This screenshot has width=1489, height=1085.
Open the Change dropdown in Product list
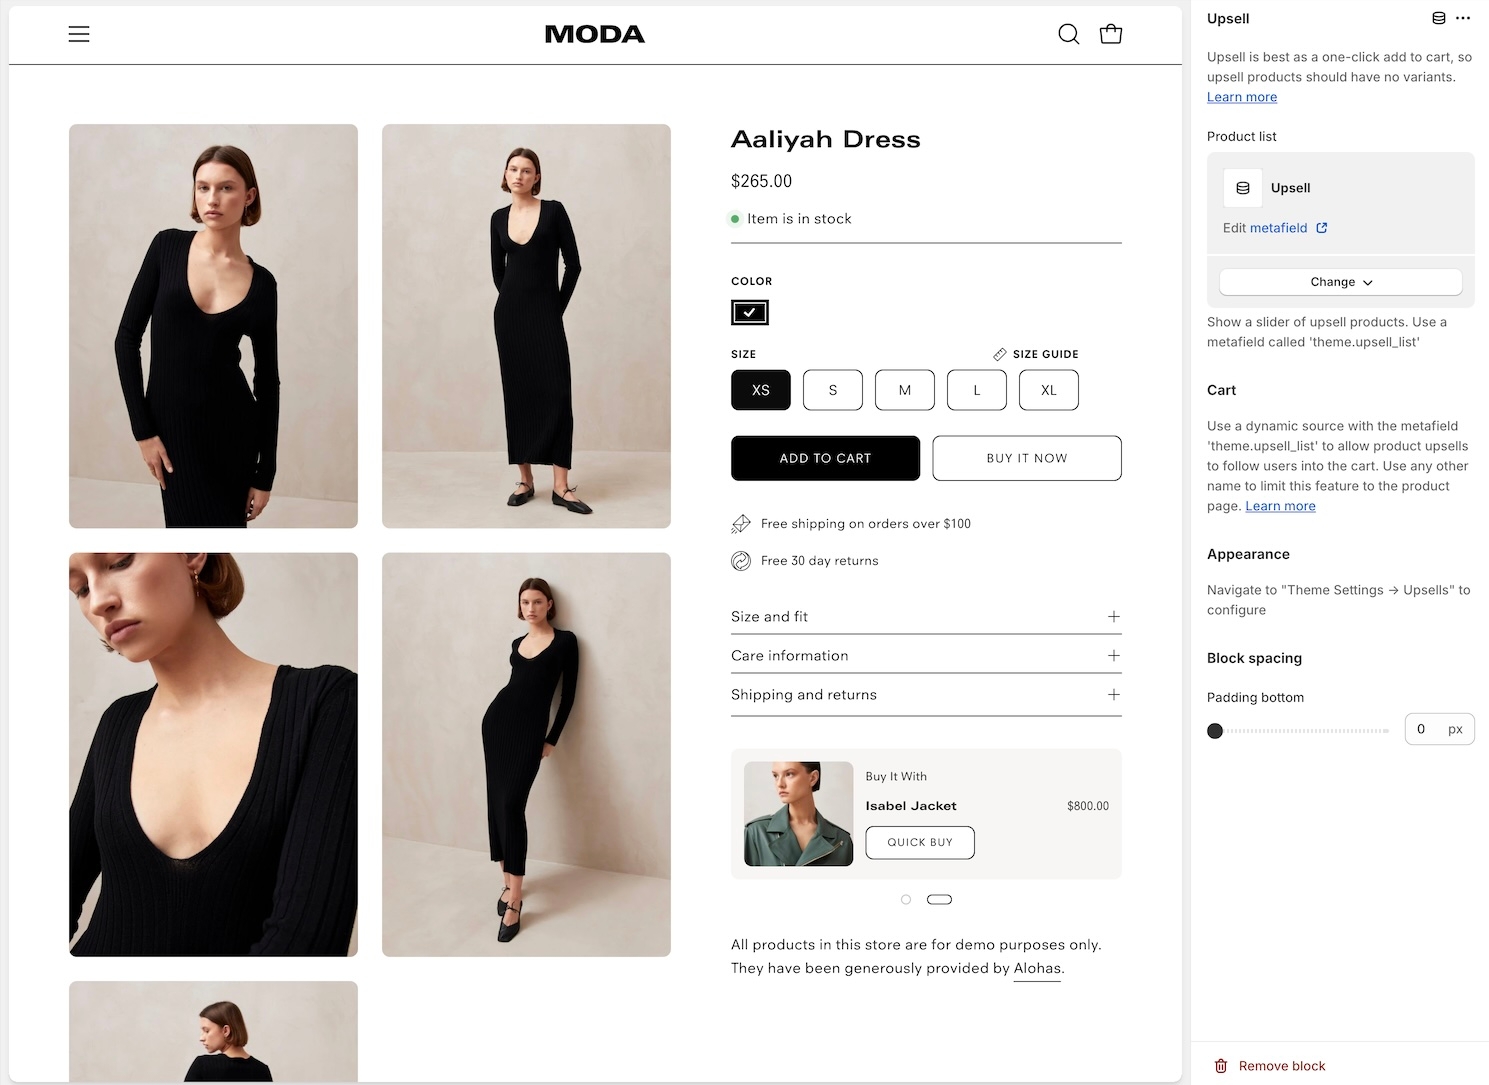click(x=1340, y=282)
